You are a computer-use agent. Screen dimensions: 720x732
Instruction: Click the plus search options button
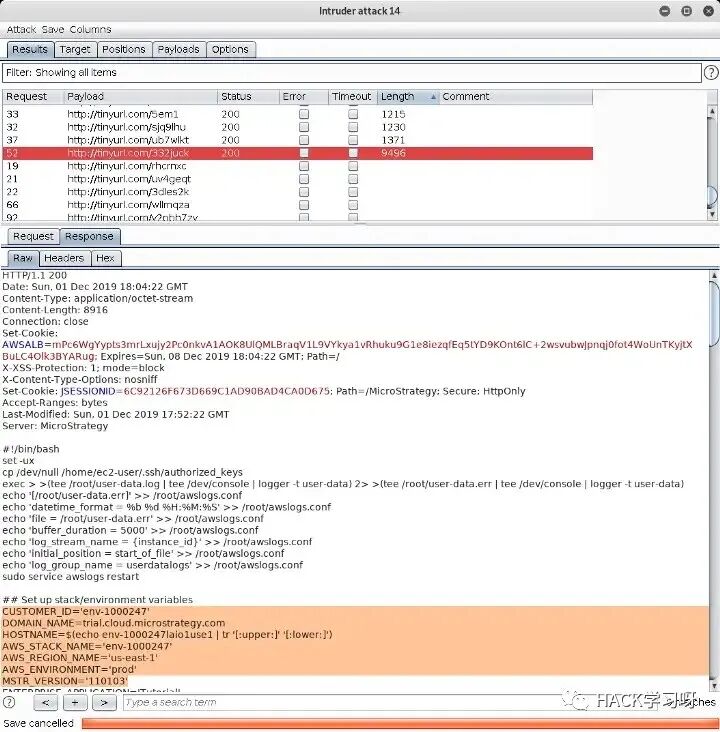[75, 702]
